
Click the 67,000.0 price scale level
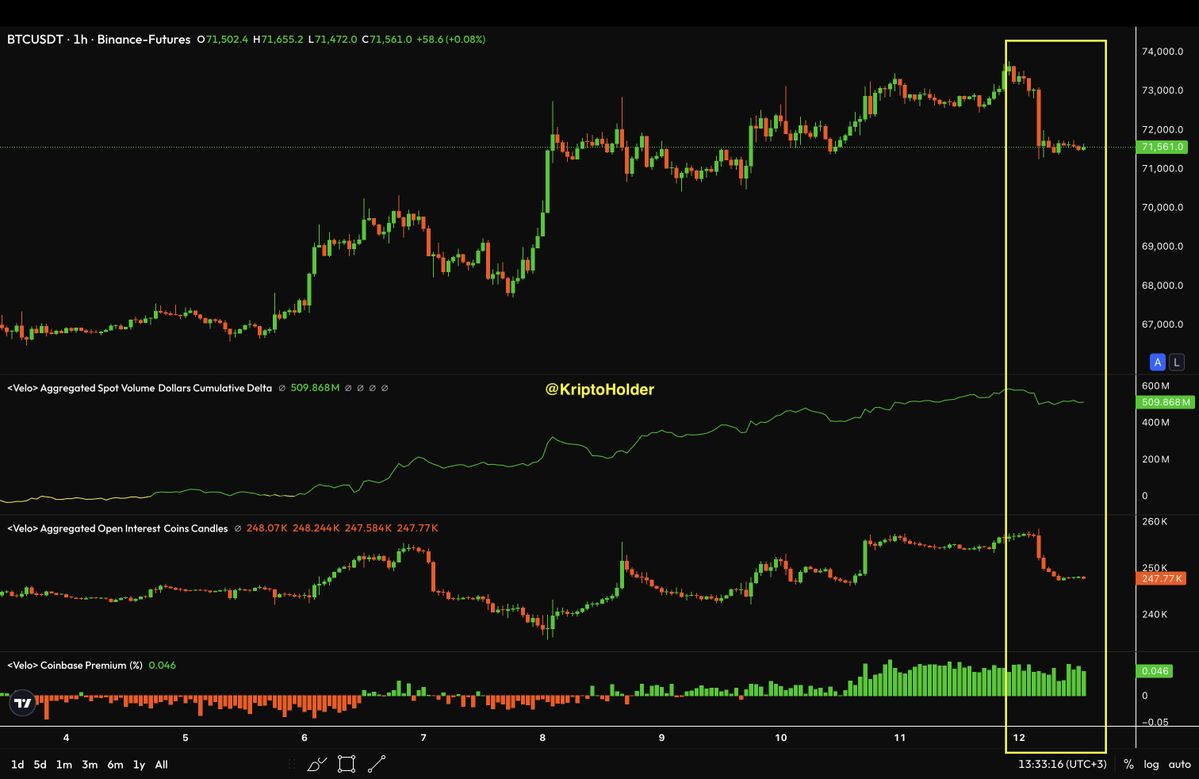click(x=1162, y=324)
